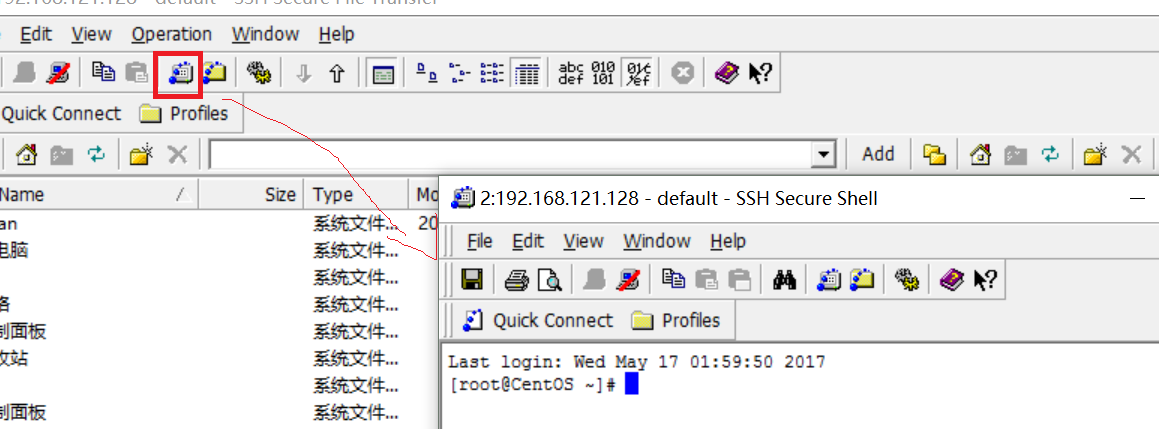Click Paste icon in File Transfer toolbar
The height and width of the screenshot is (429, 1159).
click(x=137, y=72)
